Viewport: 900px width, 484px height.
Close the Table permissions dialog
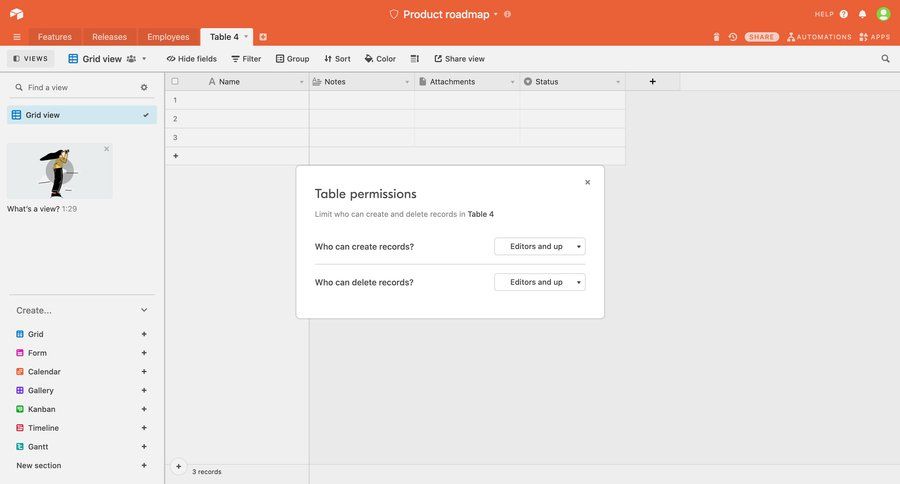click(587, 182)
